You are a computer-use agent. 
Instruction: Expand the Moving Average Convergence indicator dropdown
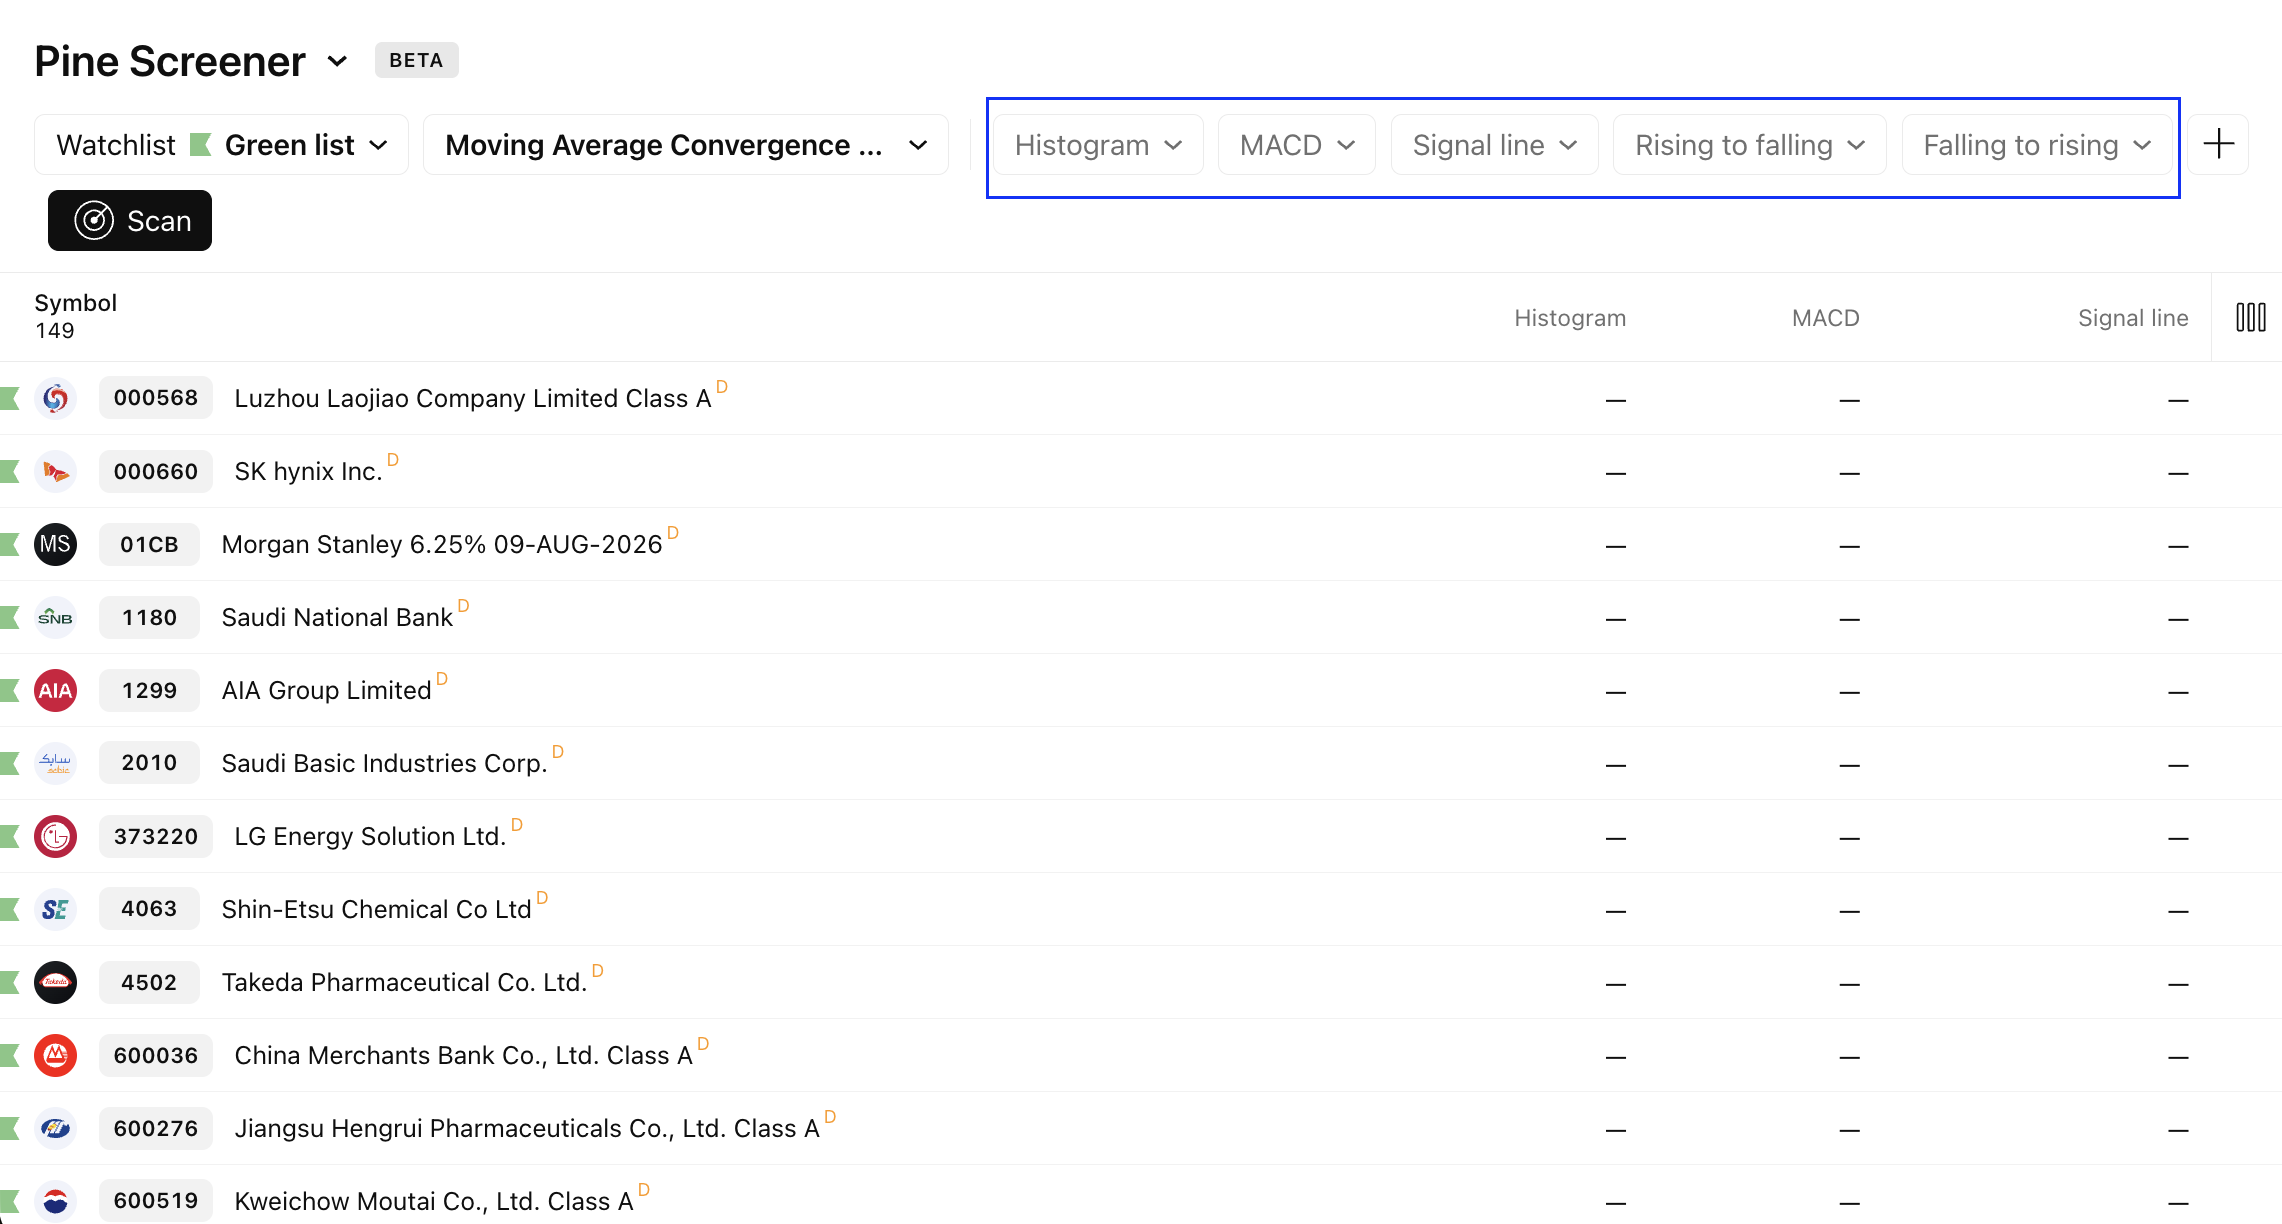coord(685,145)
